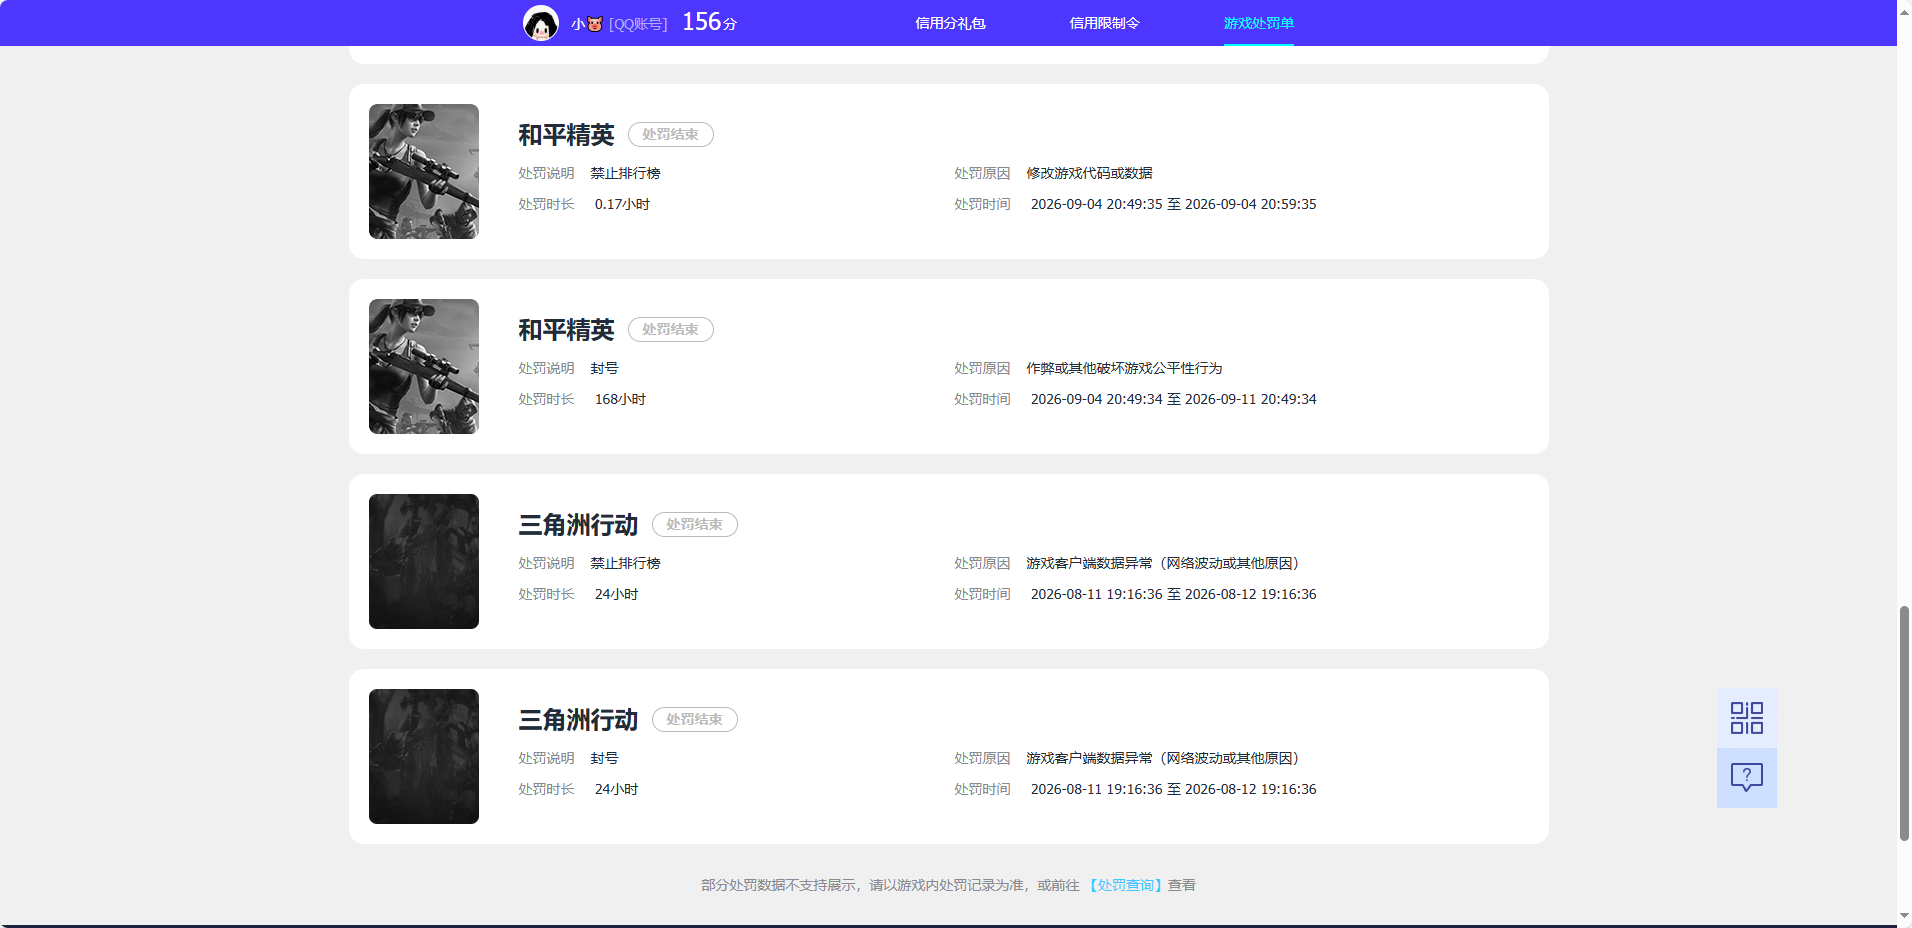
Task: Click the pig emoji beside the nickname
Action: point(595,24)
